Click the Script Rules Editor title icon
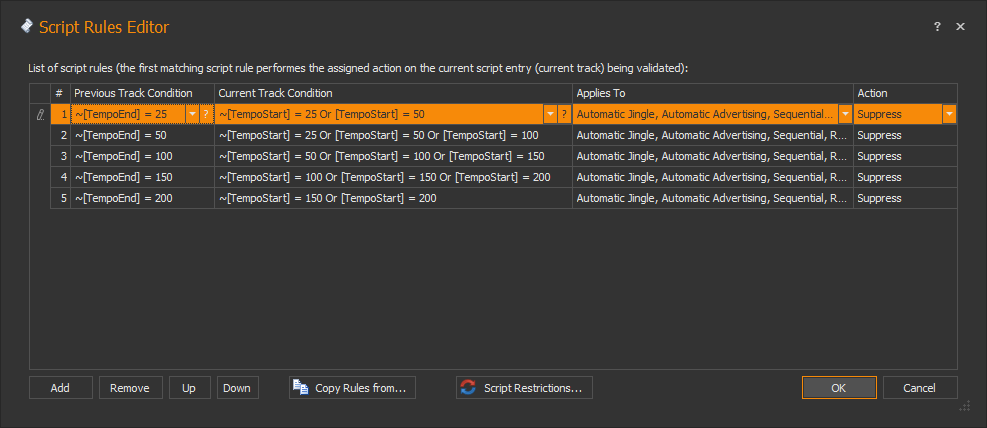The image size is (987, 428). pyautogui.click(x=26, y=27)
